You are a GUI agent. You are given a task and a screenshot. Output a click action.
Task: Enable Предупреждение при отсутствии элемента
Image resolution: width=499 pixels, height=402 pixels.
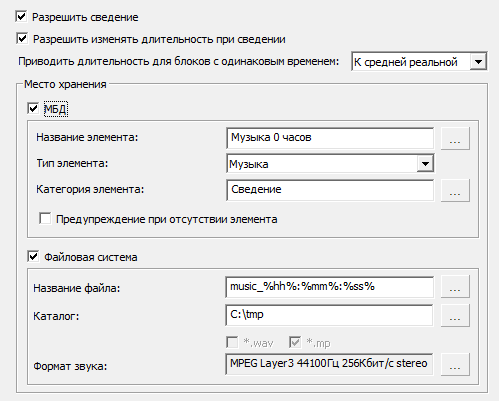pos(45,219)
